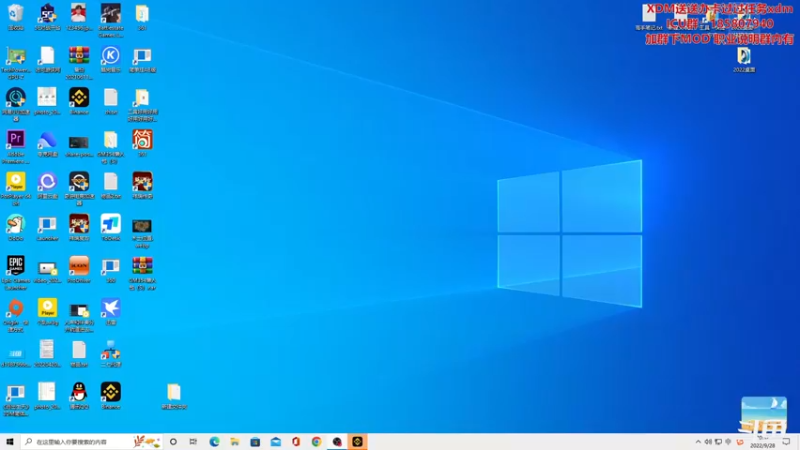Open the Mail app on the taskbar
The image size is (800, 450).
[276, 442]
